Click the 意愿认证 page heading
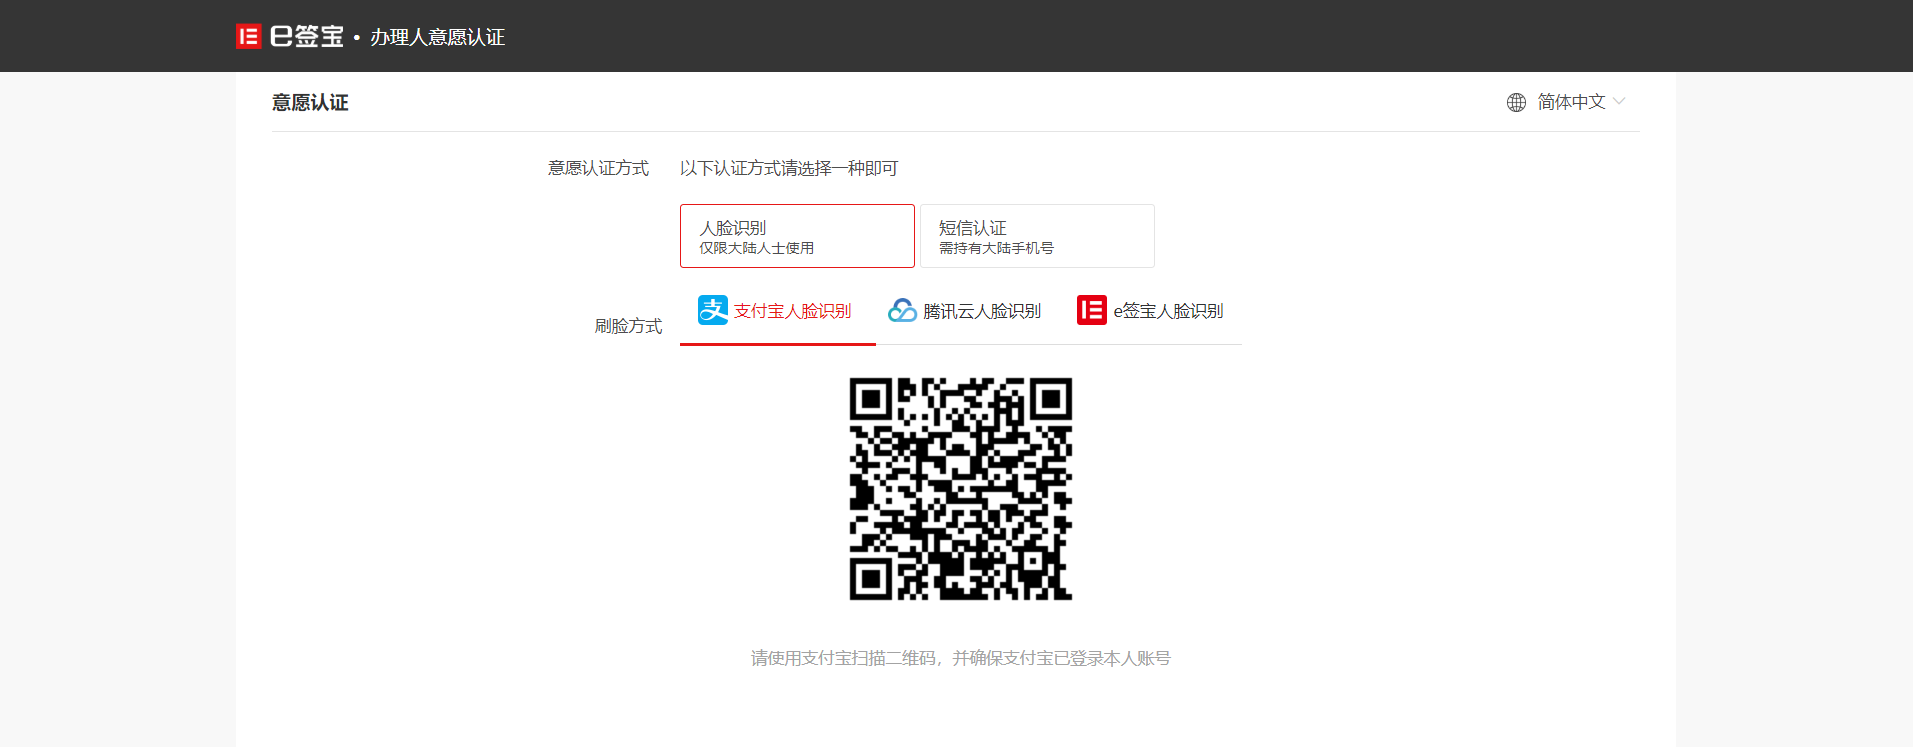The width and height of the screenshot is (1913, 747). pos(310,103)
